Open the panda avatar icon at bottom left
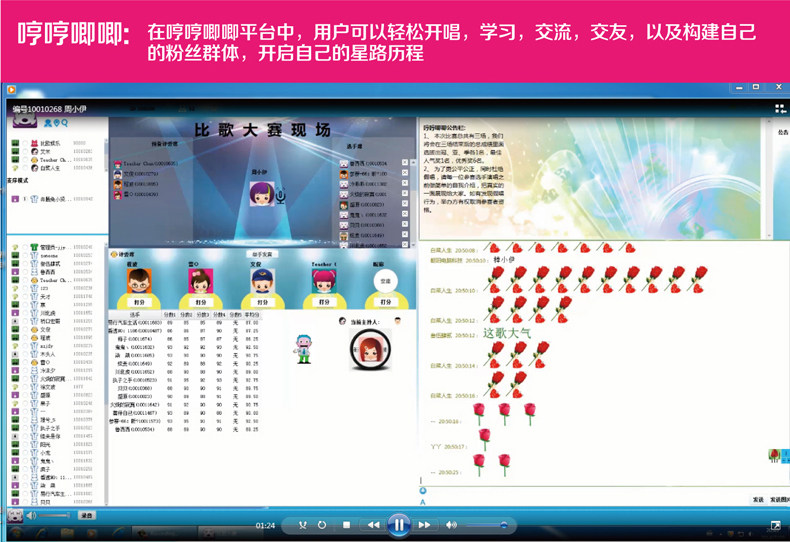The width and height of the screenshot is (790, 542). pos(15,515)
